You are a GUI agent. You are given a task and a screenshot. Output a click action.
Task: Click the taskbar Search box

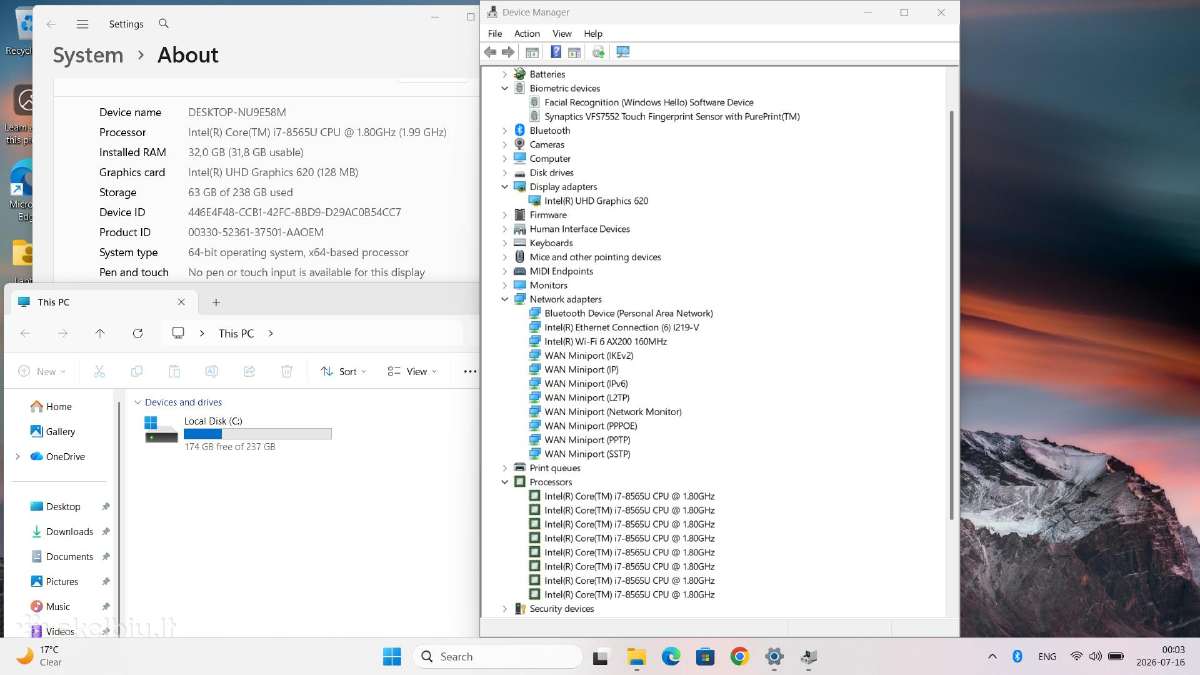pyautogui.click(x=497, y=657)
